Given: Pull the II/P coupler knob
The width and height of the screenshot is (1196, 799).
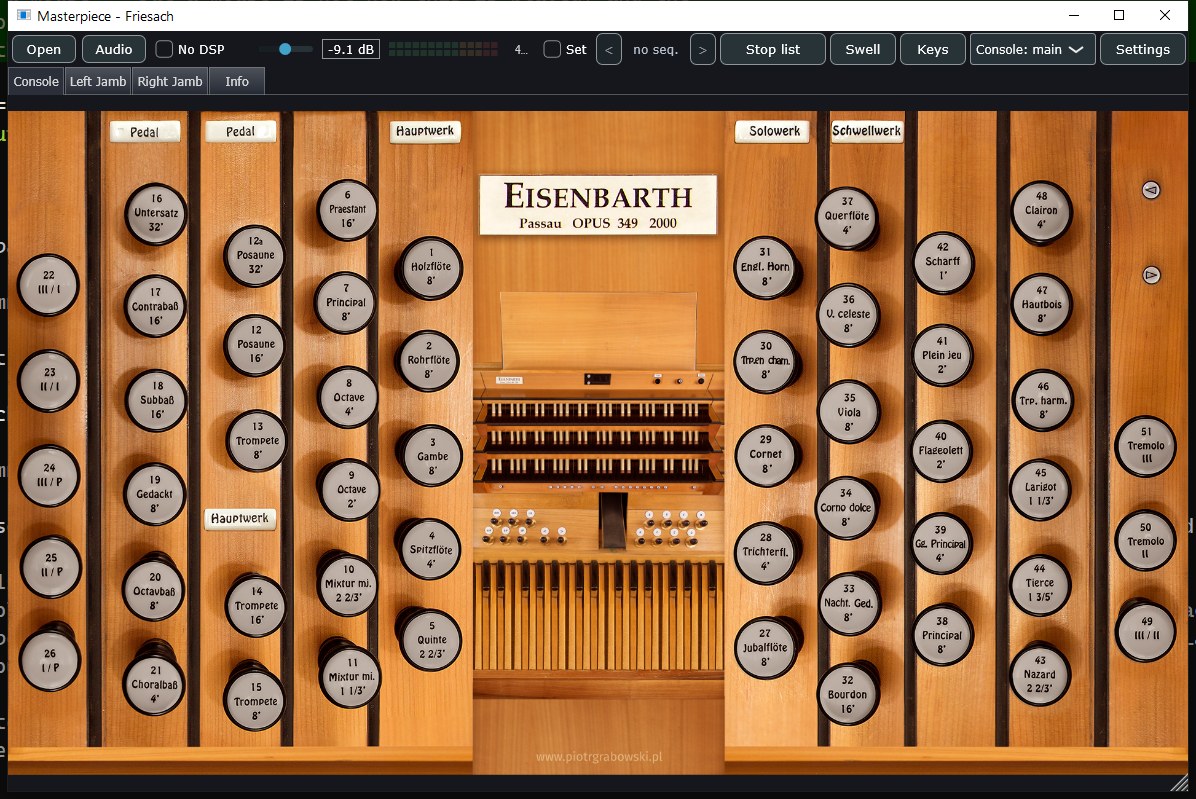Looking at the screenshot, I should (x=50, y=566).
